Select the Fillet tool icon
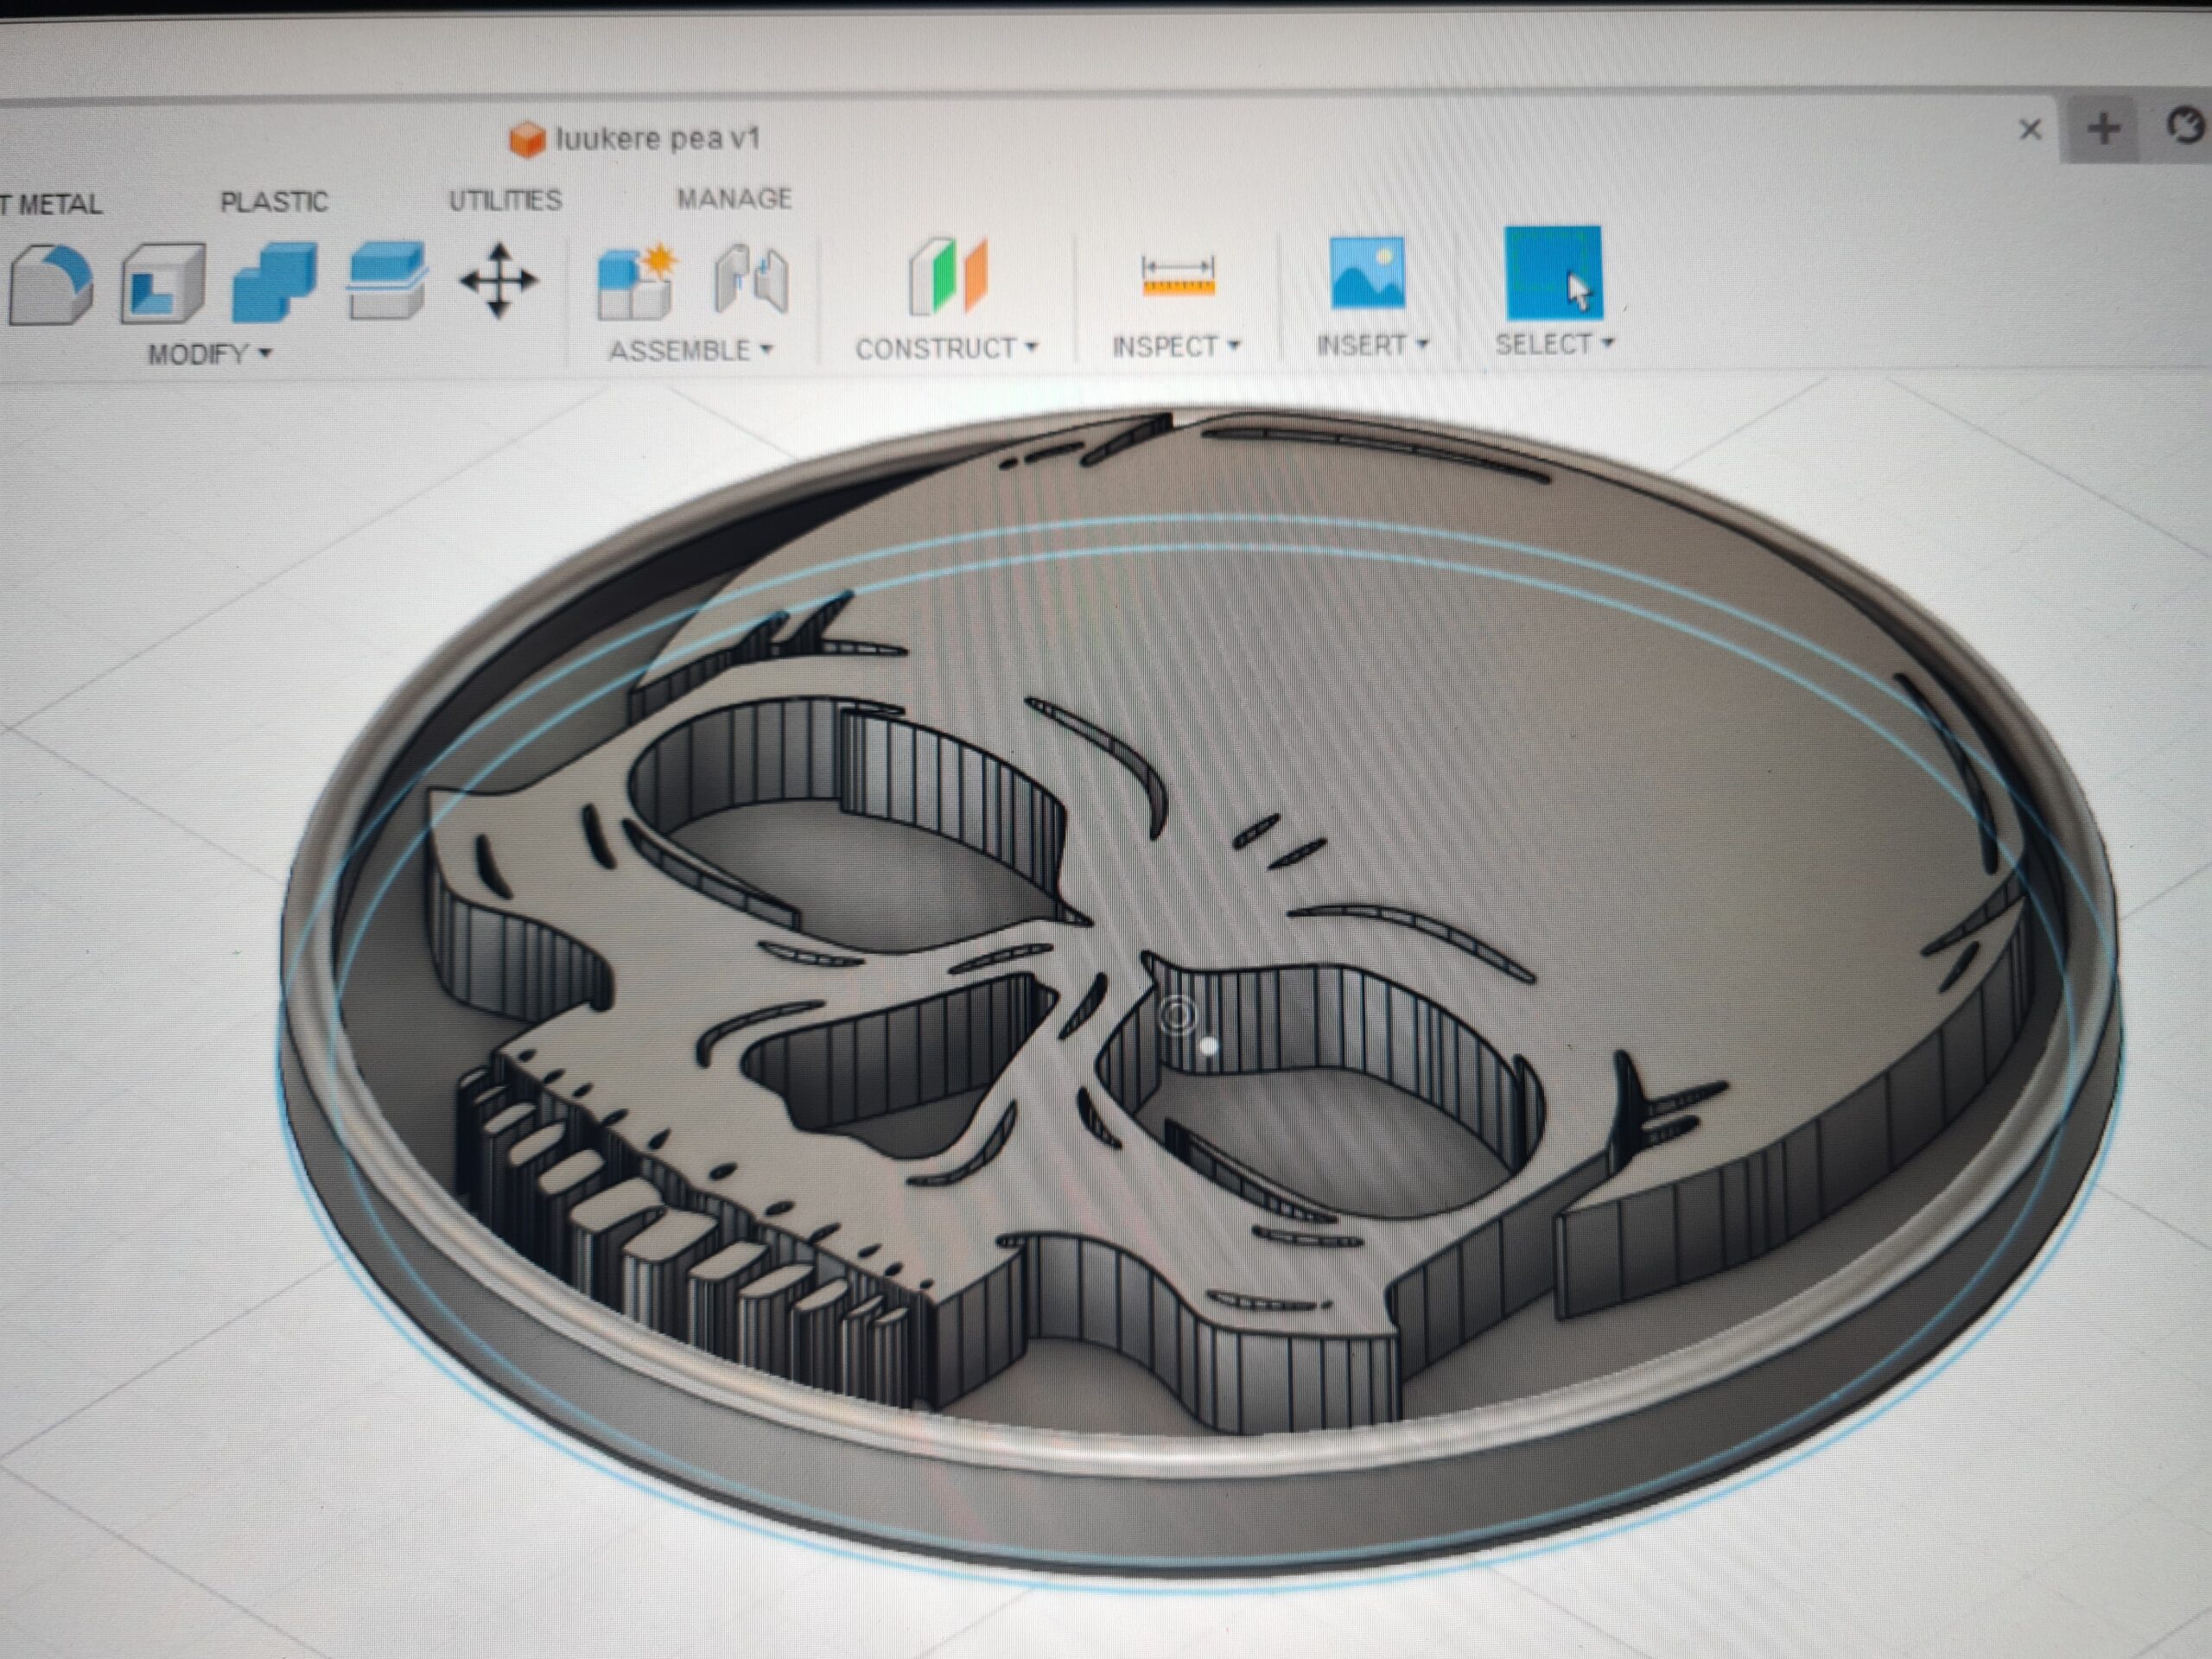Viewport: 2212px width, 1659px height. [x=50, y=284]
